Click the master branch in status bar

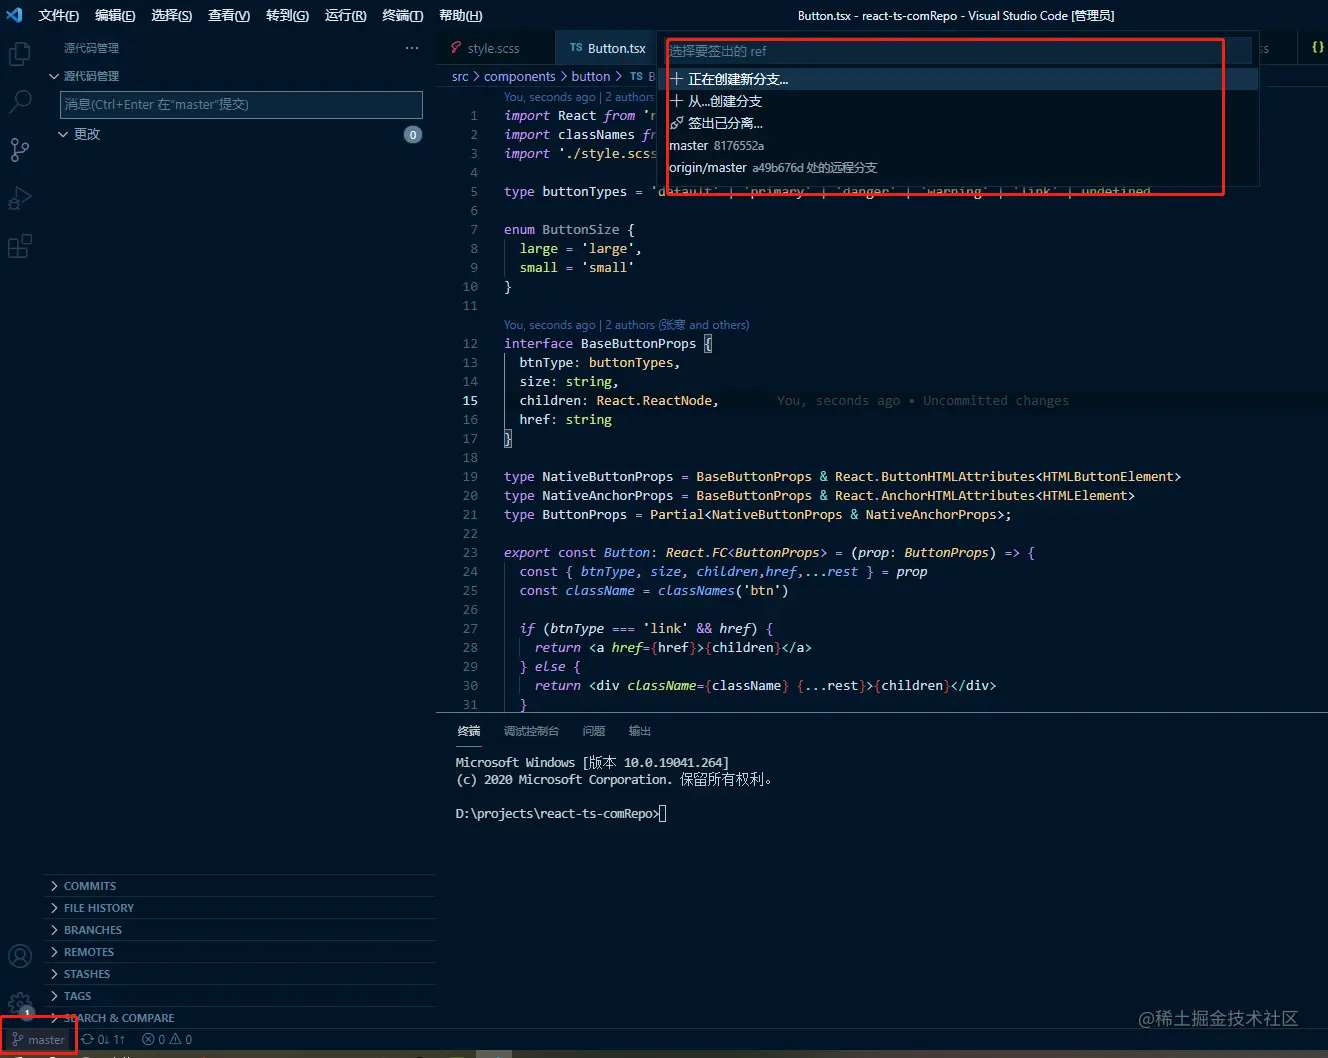[38, 1040]
